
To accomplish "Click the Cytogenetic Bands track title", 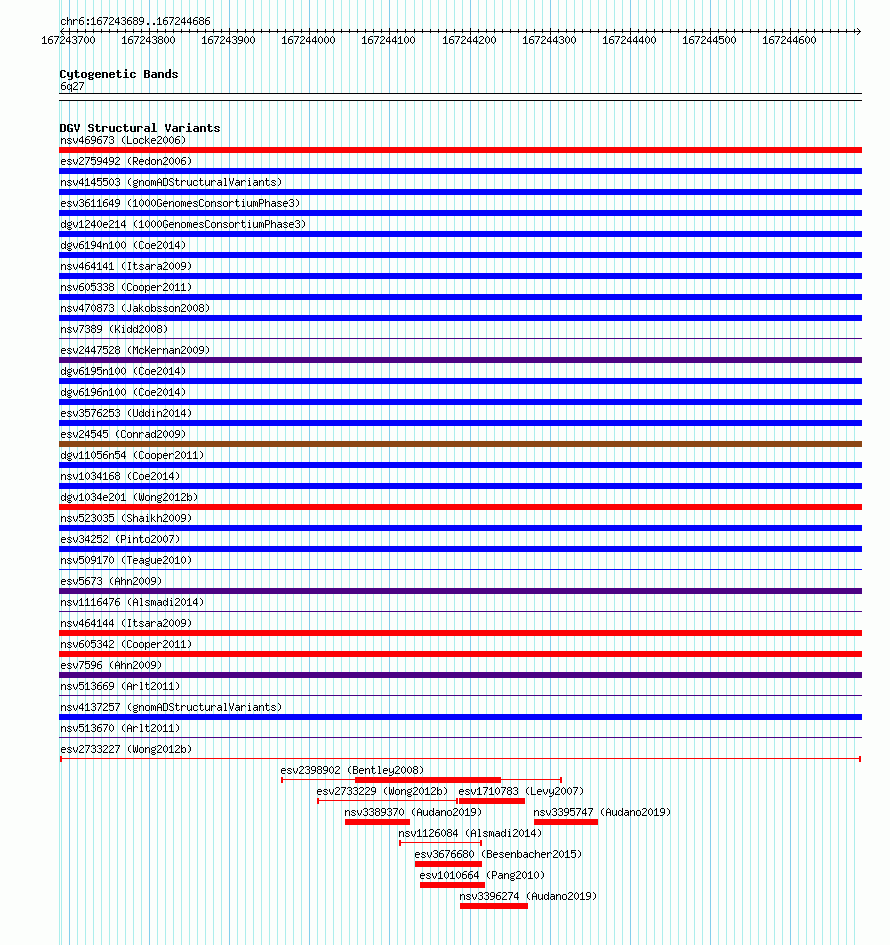I will [x=119, y=74].
